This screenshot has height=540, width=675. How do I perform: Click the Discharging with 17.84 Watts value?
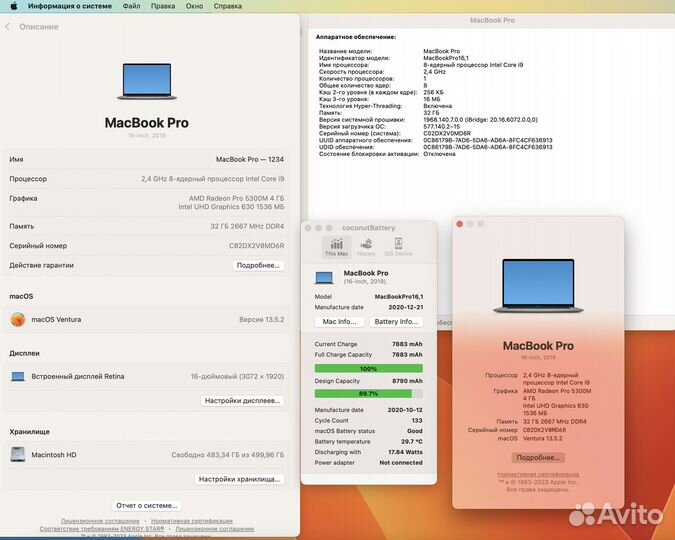405,452
